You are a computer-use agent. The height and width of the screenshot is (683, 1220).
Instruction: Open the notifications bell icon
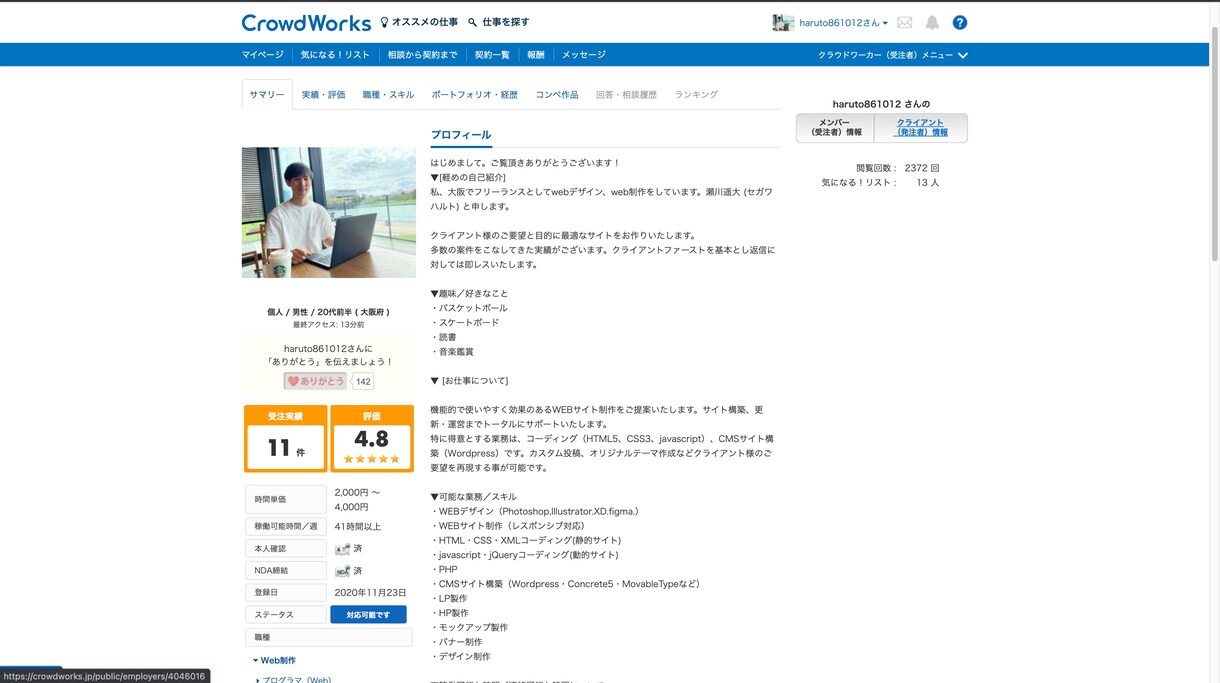coord(932,23)
